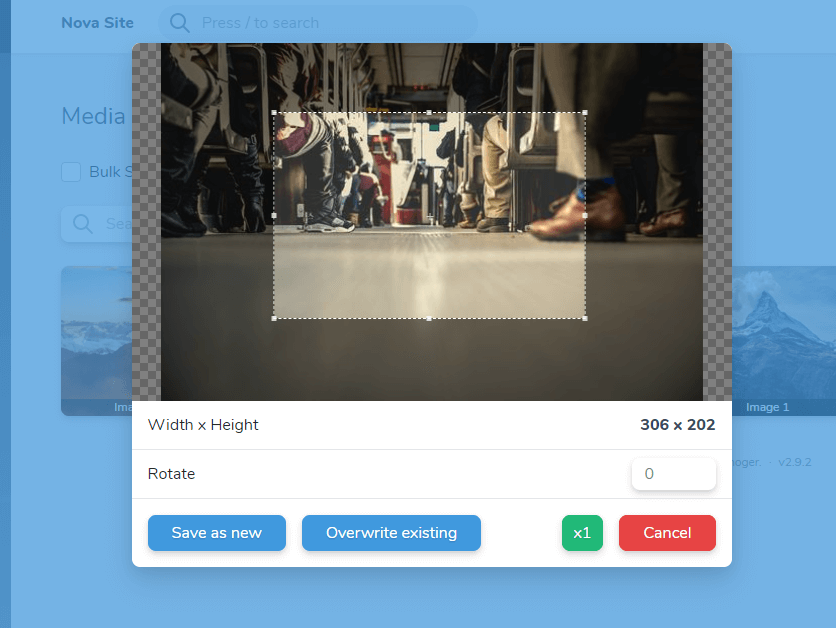Click the Save as new button
The image size is (836, 628).
tap(217, 533)
